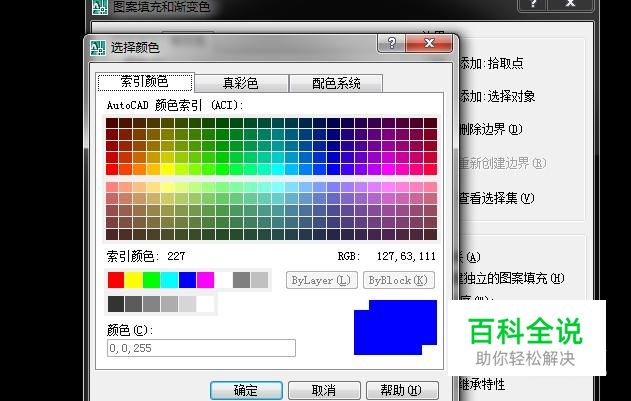Click 删除边界(D) in the hatch dialog
This screenshot has height=401, width=631.
click(491, 129)
